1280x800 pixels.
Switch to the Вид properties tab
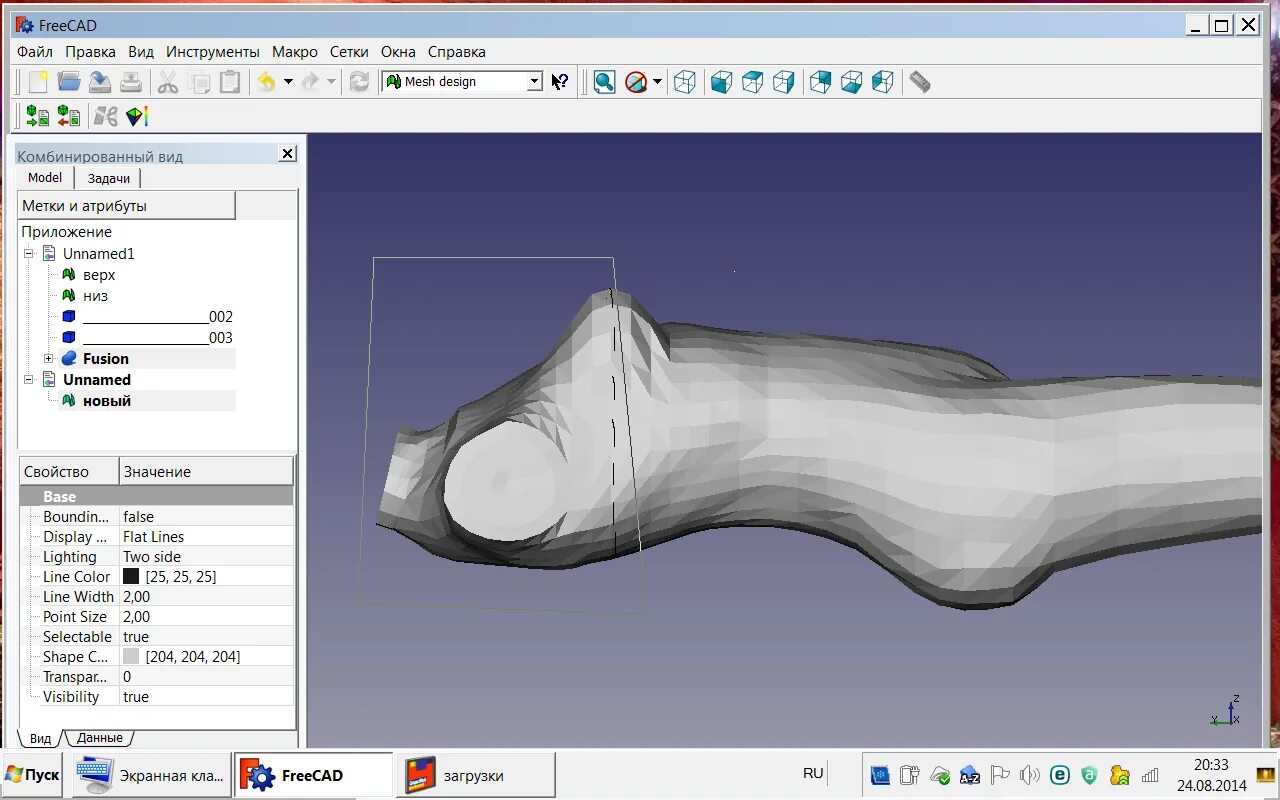(x=40, y=738)
